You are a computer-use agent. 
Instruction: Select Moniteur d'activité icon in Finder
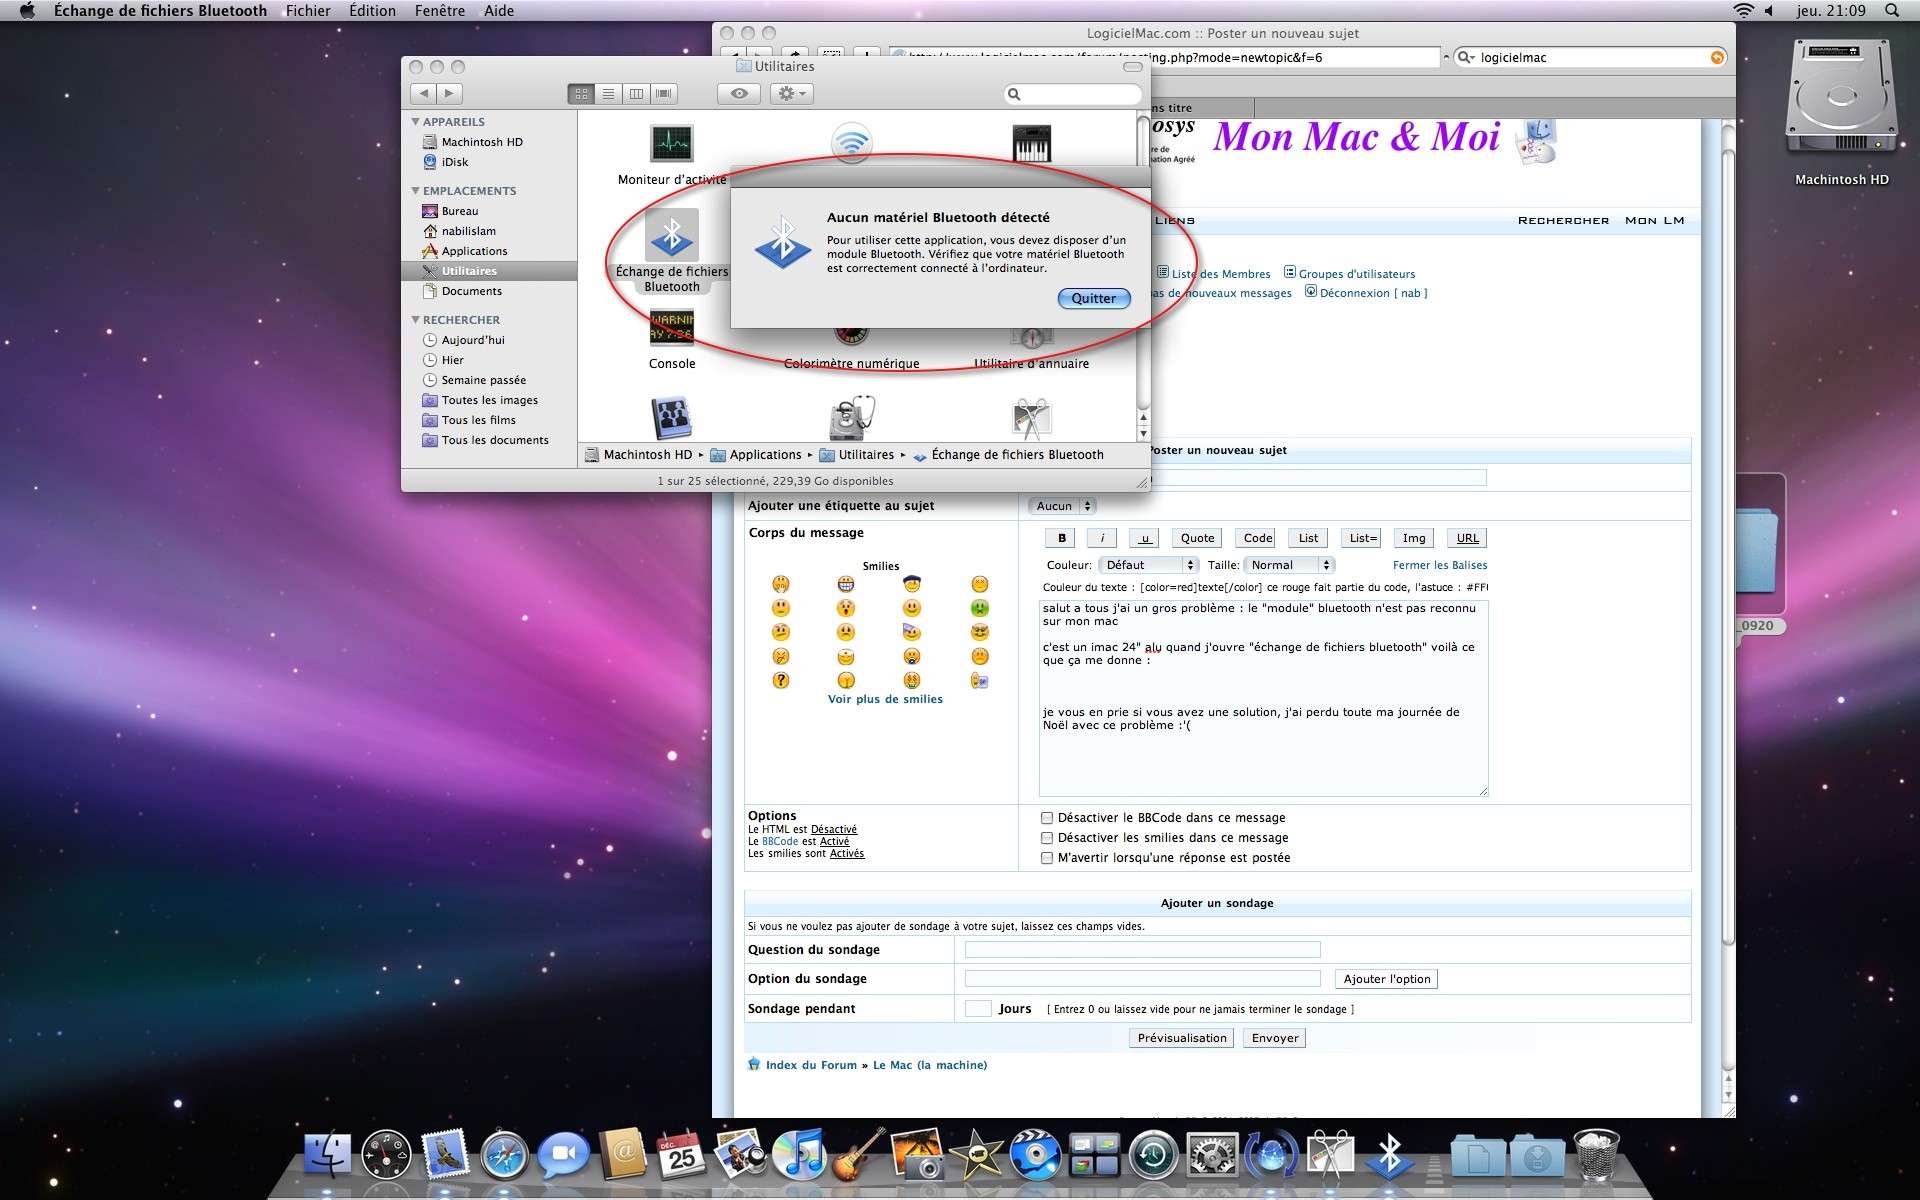click(x=672, y=145)
